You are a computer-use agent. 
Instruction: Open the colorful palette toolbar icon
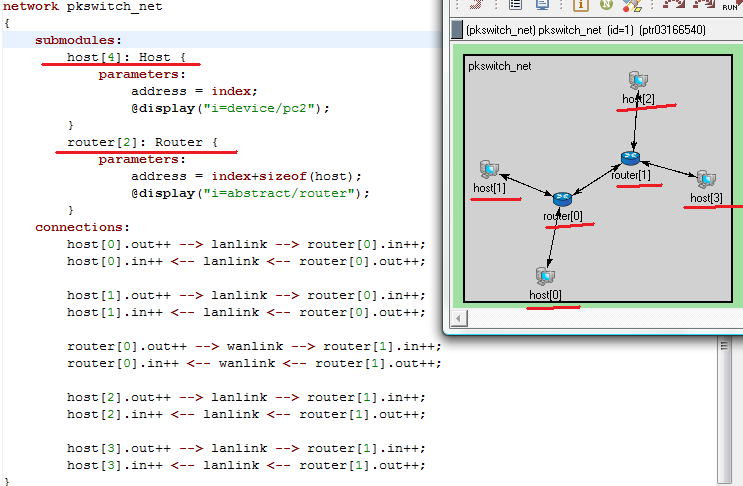pyautogui.click(x=632, y=5)
